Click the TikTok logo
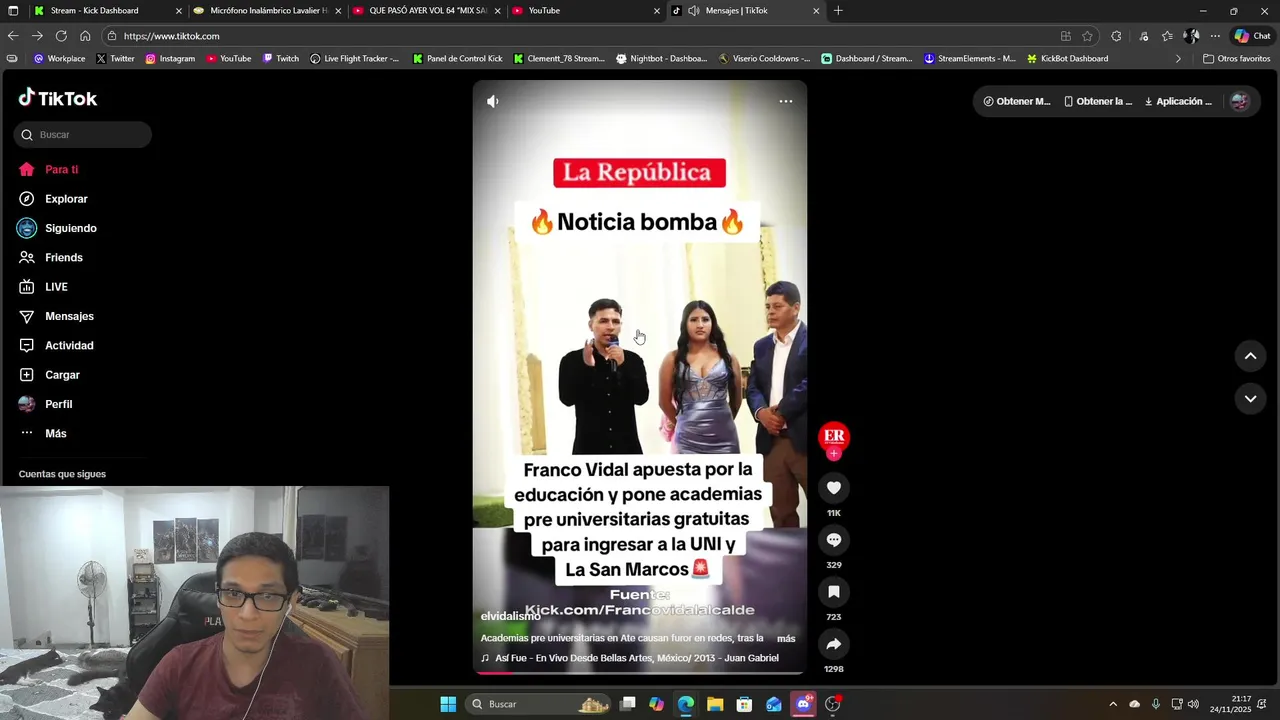1280x720 pixels. [x=58, y=98]
